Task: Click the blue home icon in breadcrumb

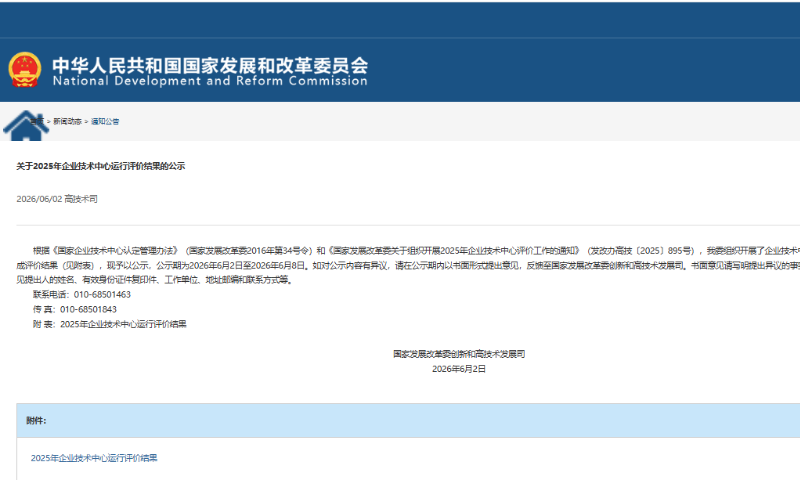Action: click(x=26, y=125)
